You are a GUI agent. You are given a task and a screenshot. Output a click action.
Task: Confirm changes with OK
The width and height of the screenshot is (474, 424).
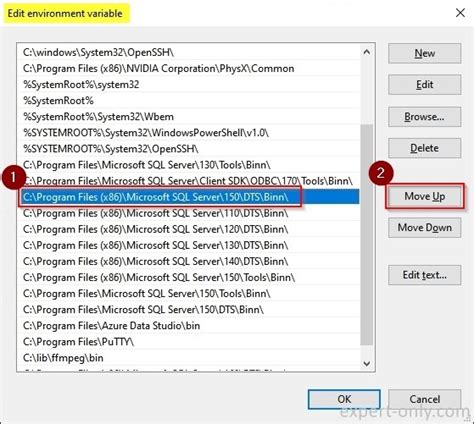coord(344,399)
